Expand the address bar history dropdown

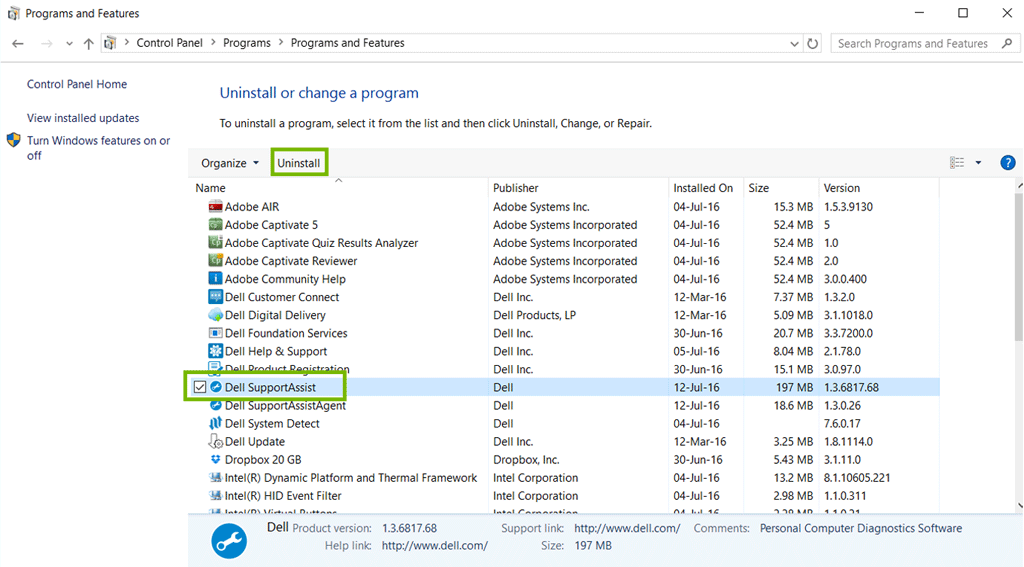point(794,44)
